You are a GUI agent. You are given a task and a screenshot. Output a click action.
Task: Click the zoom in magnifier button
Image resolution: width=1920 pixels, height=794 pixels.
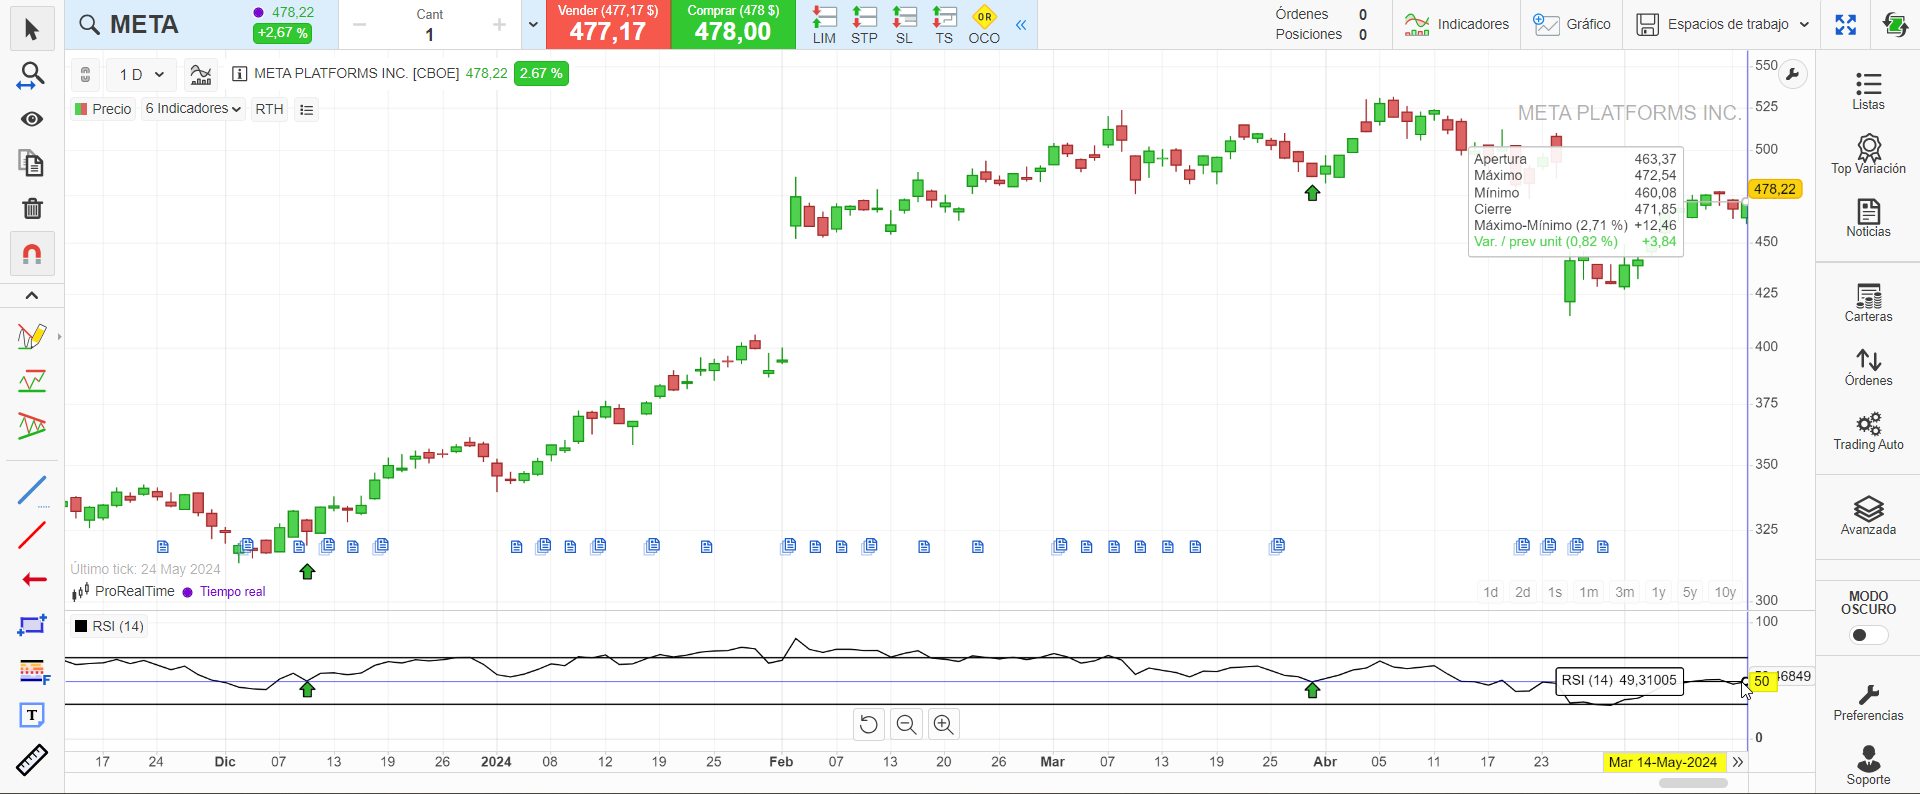943,724
